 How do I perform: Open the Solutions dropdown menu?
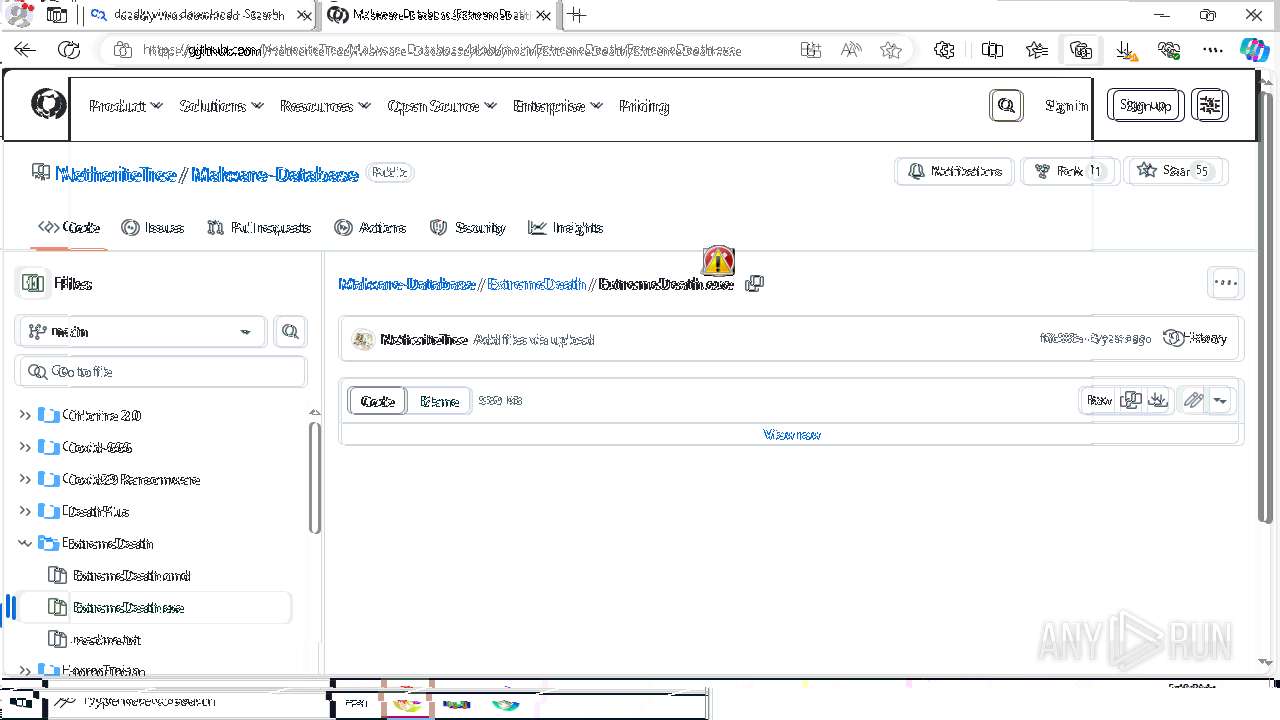(x=221, y=106)
